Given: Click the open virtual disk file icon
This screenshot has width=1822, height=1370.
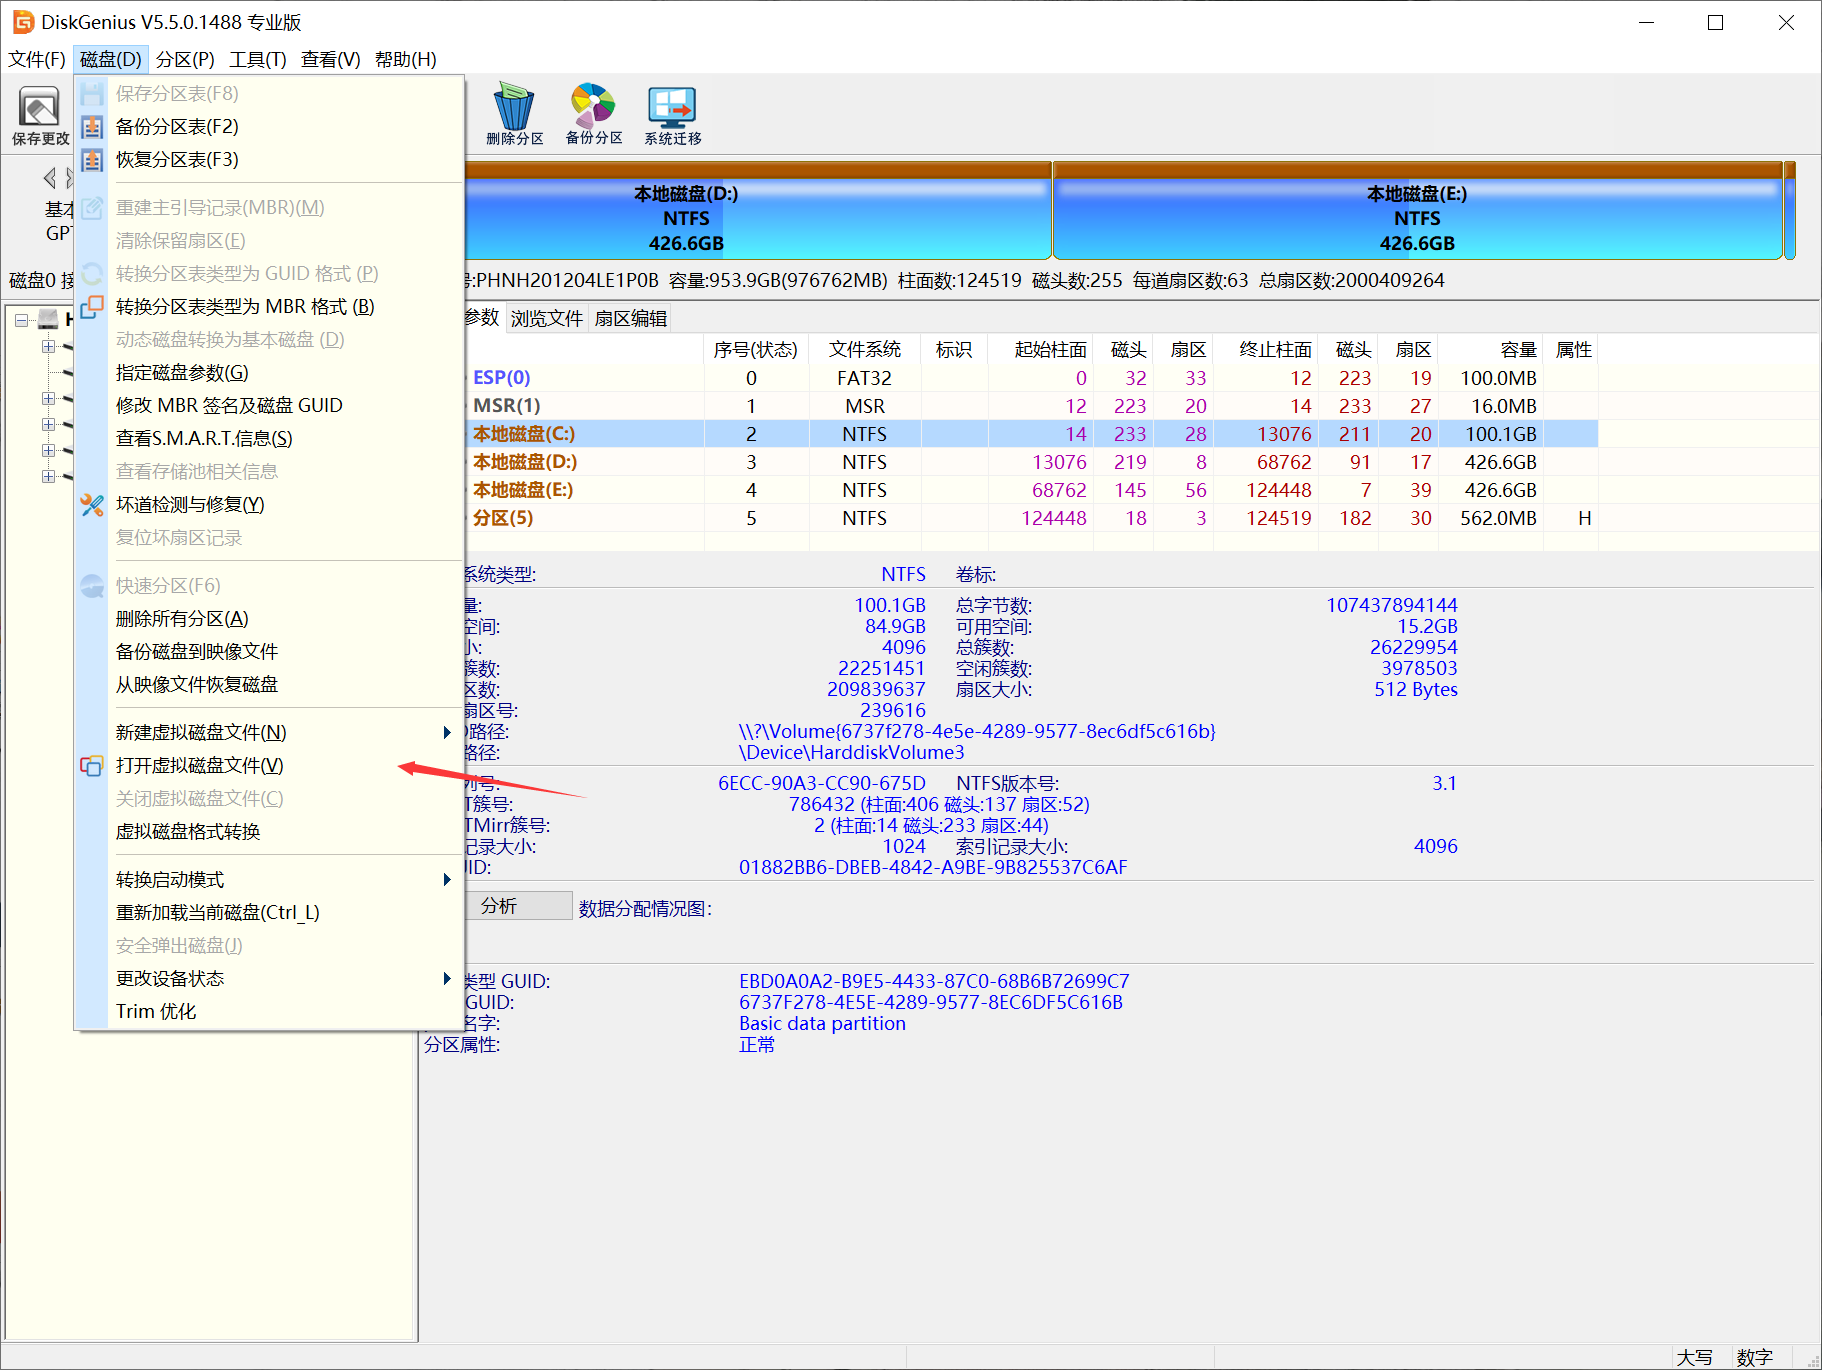Looking at the screenshot, I should (92, 766).
